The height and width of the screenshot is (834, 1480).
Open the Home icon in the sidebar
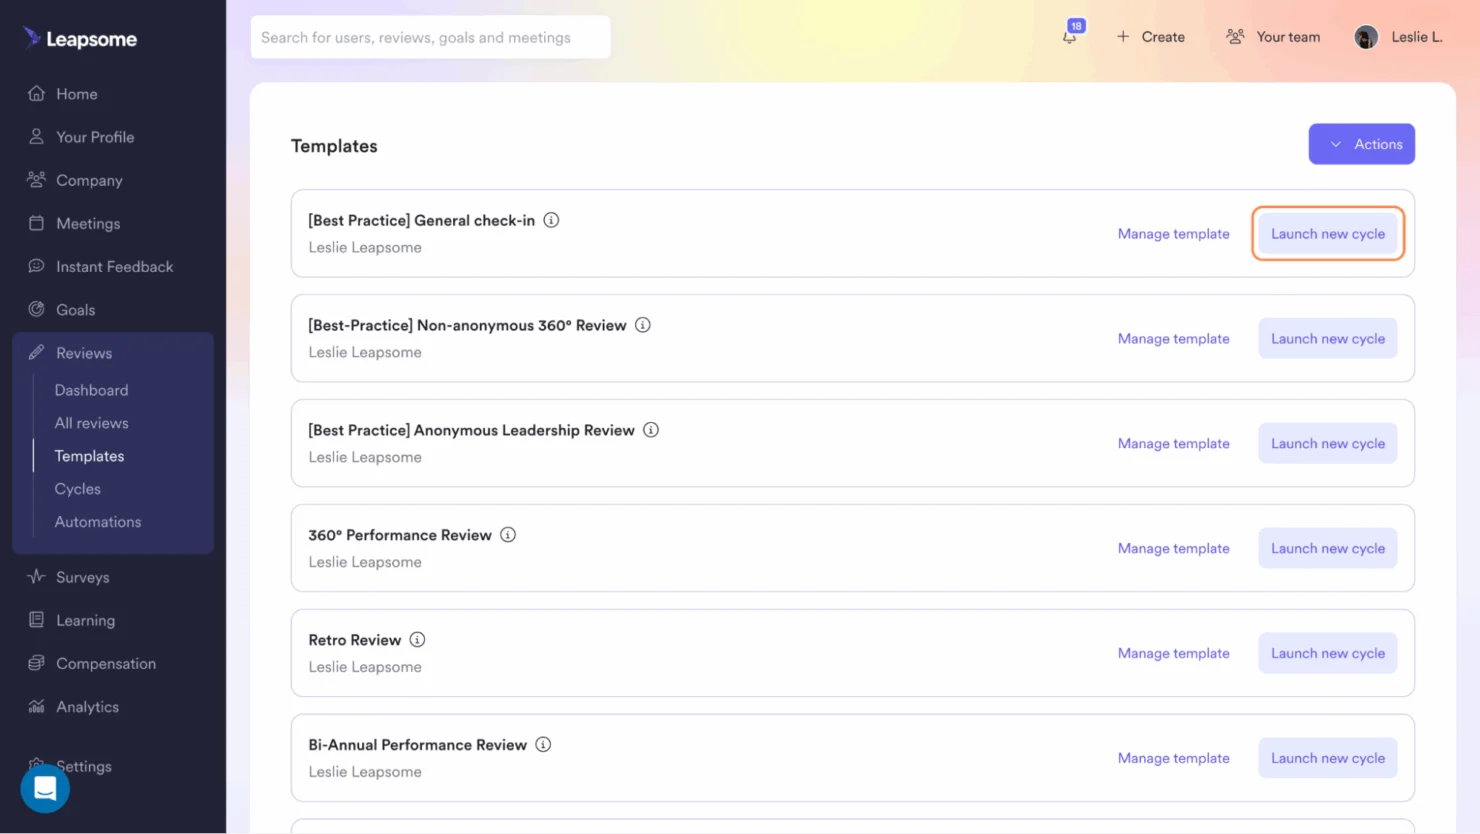pyautogui.click(x=36, y=93)
